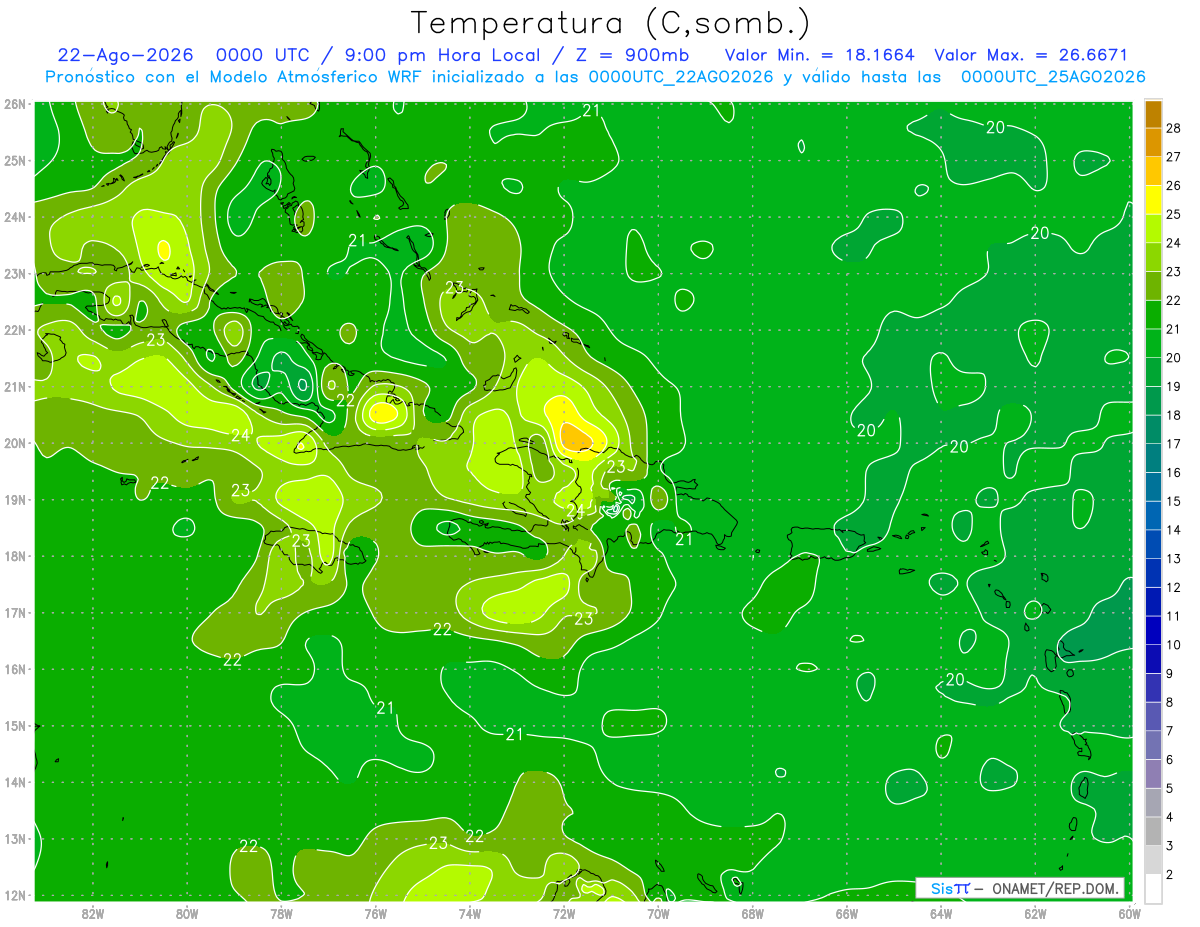Pick the yellow legend swatch between 25 and 26

(x=1153, y=200)
